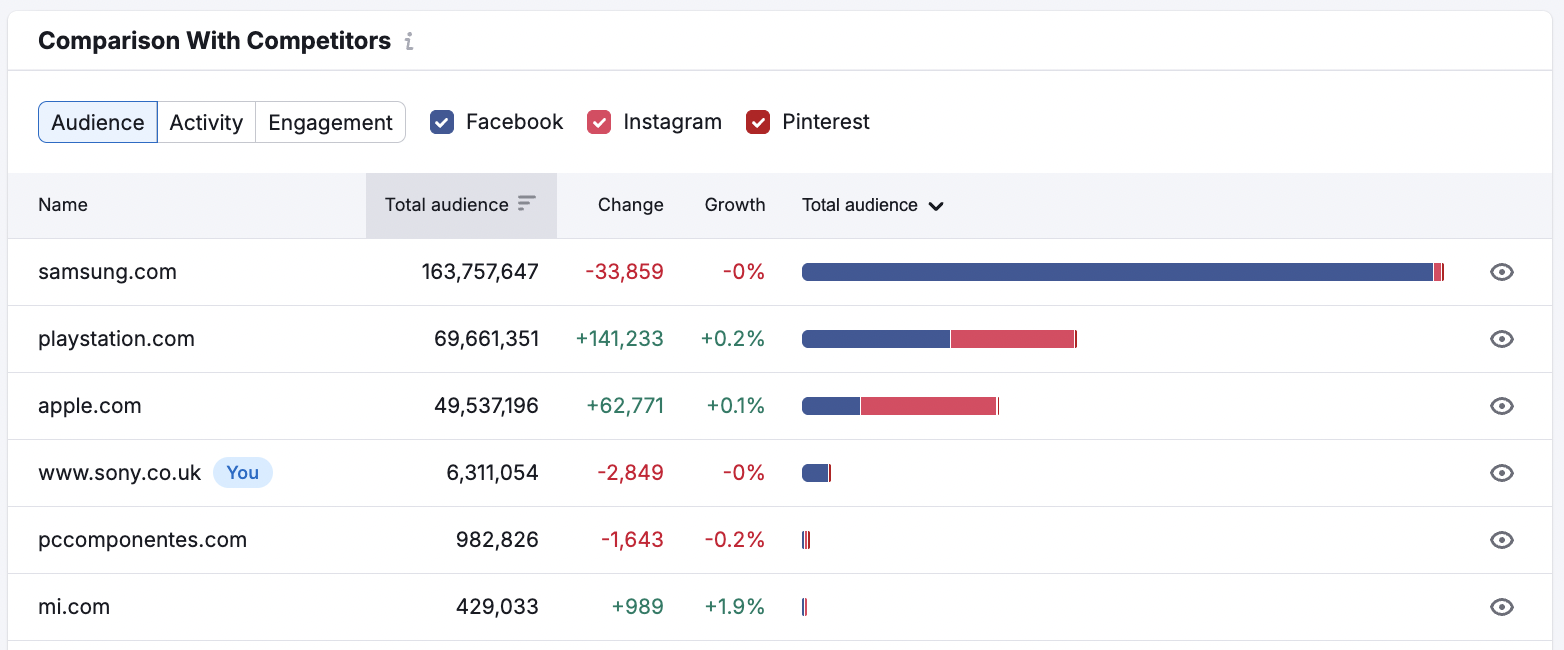Click the eye icon for apple.com

point(1501,405)
